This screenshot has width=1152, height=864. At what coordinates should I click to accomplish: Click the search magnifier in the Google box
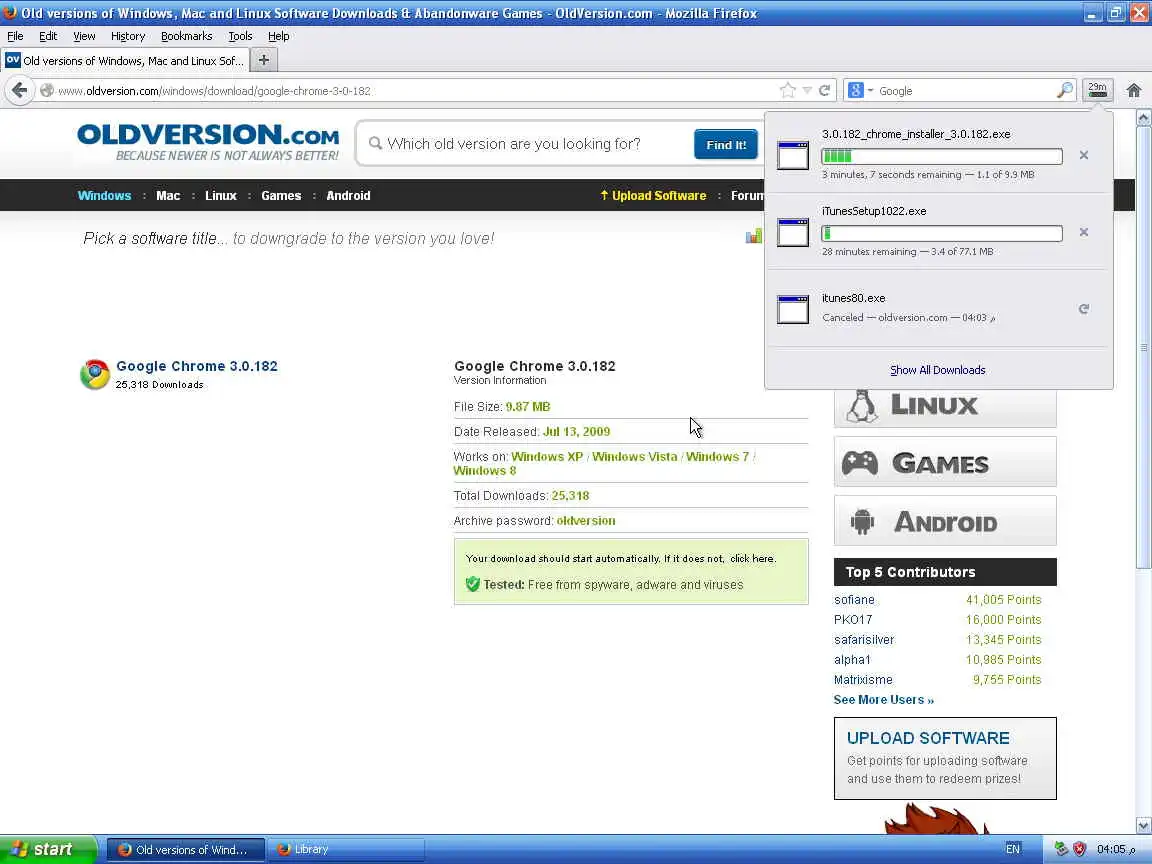[1065, 90]
